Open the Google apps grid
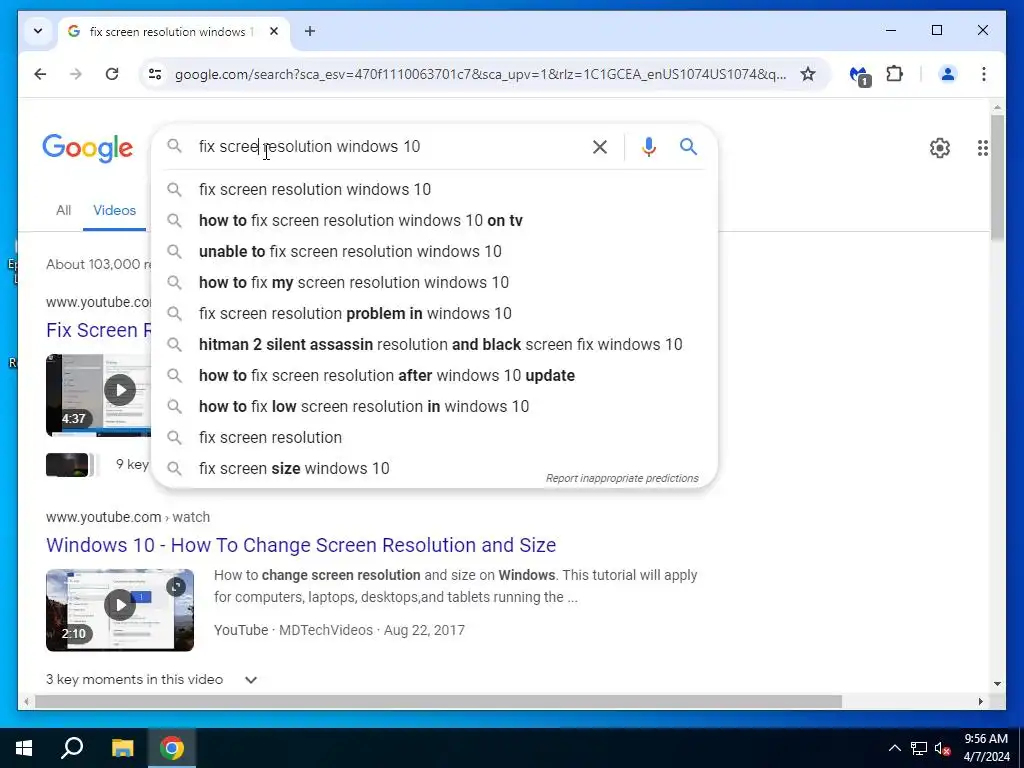Viewport: 1024px width, 768px height. coord(982,148)
